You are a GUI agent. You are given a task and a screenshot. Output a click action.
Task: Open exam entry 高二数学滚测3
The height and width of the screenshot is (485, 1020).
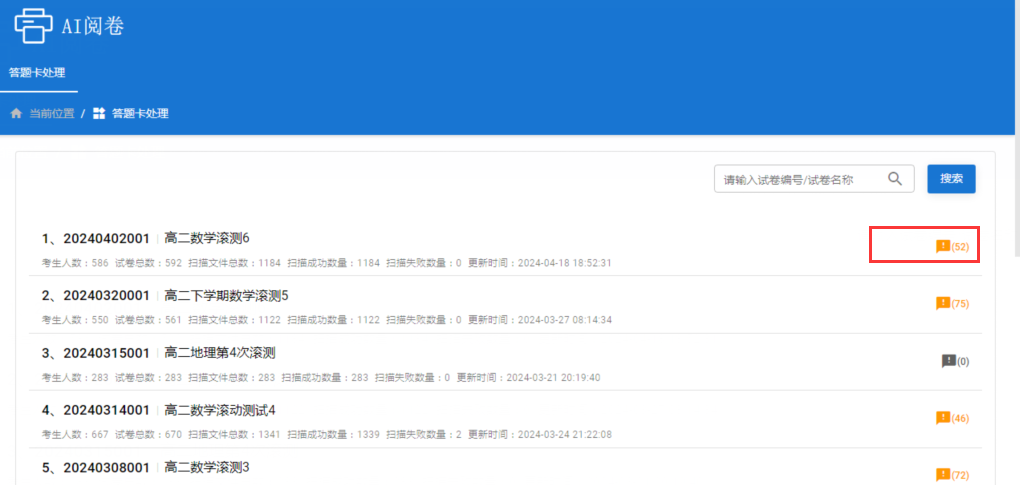tap(206, 467)
